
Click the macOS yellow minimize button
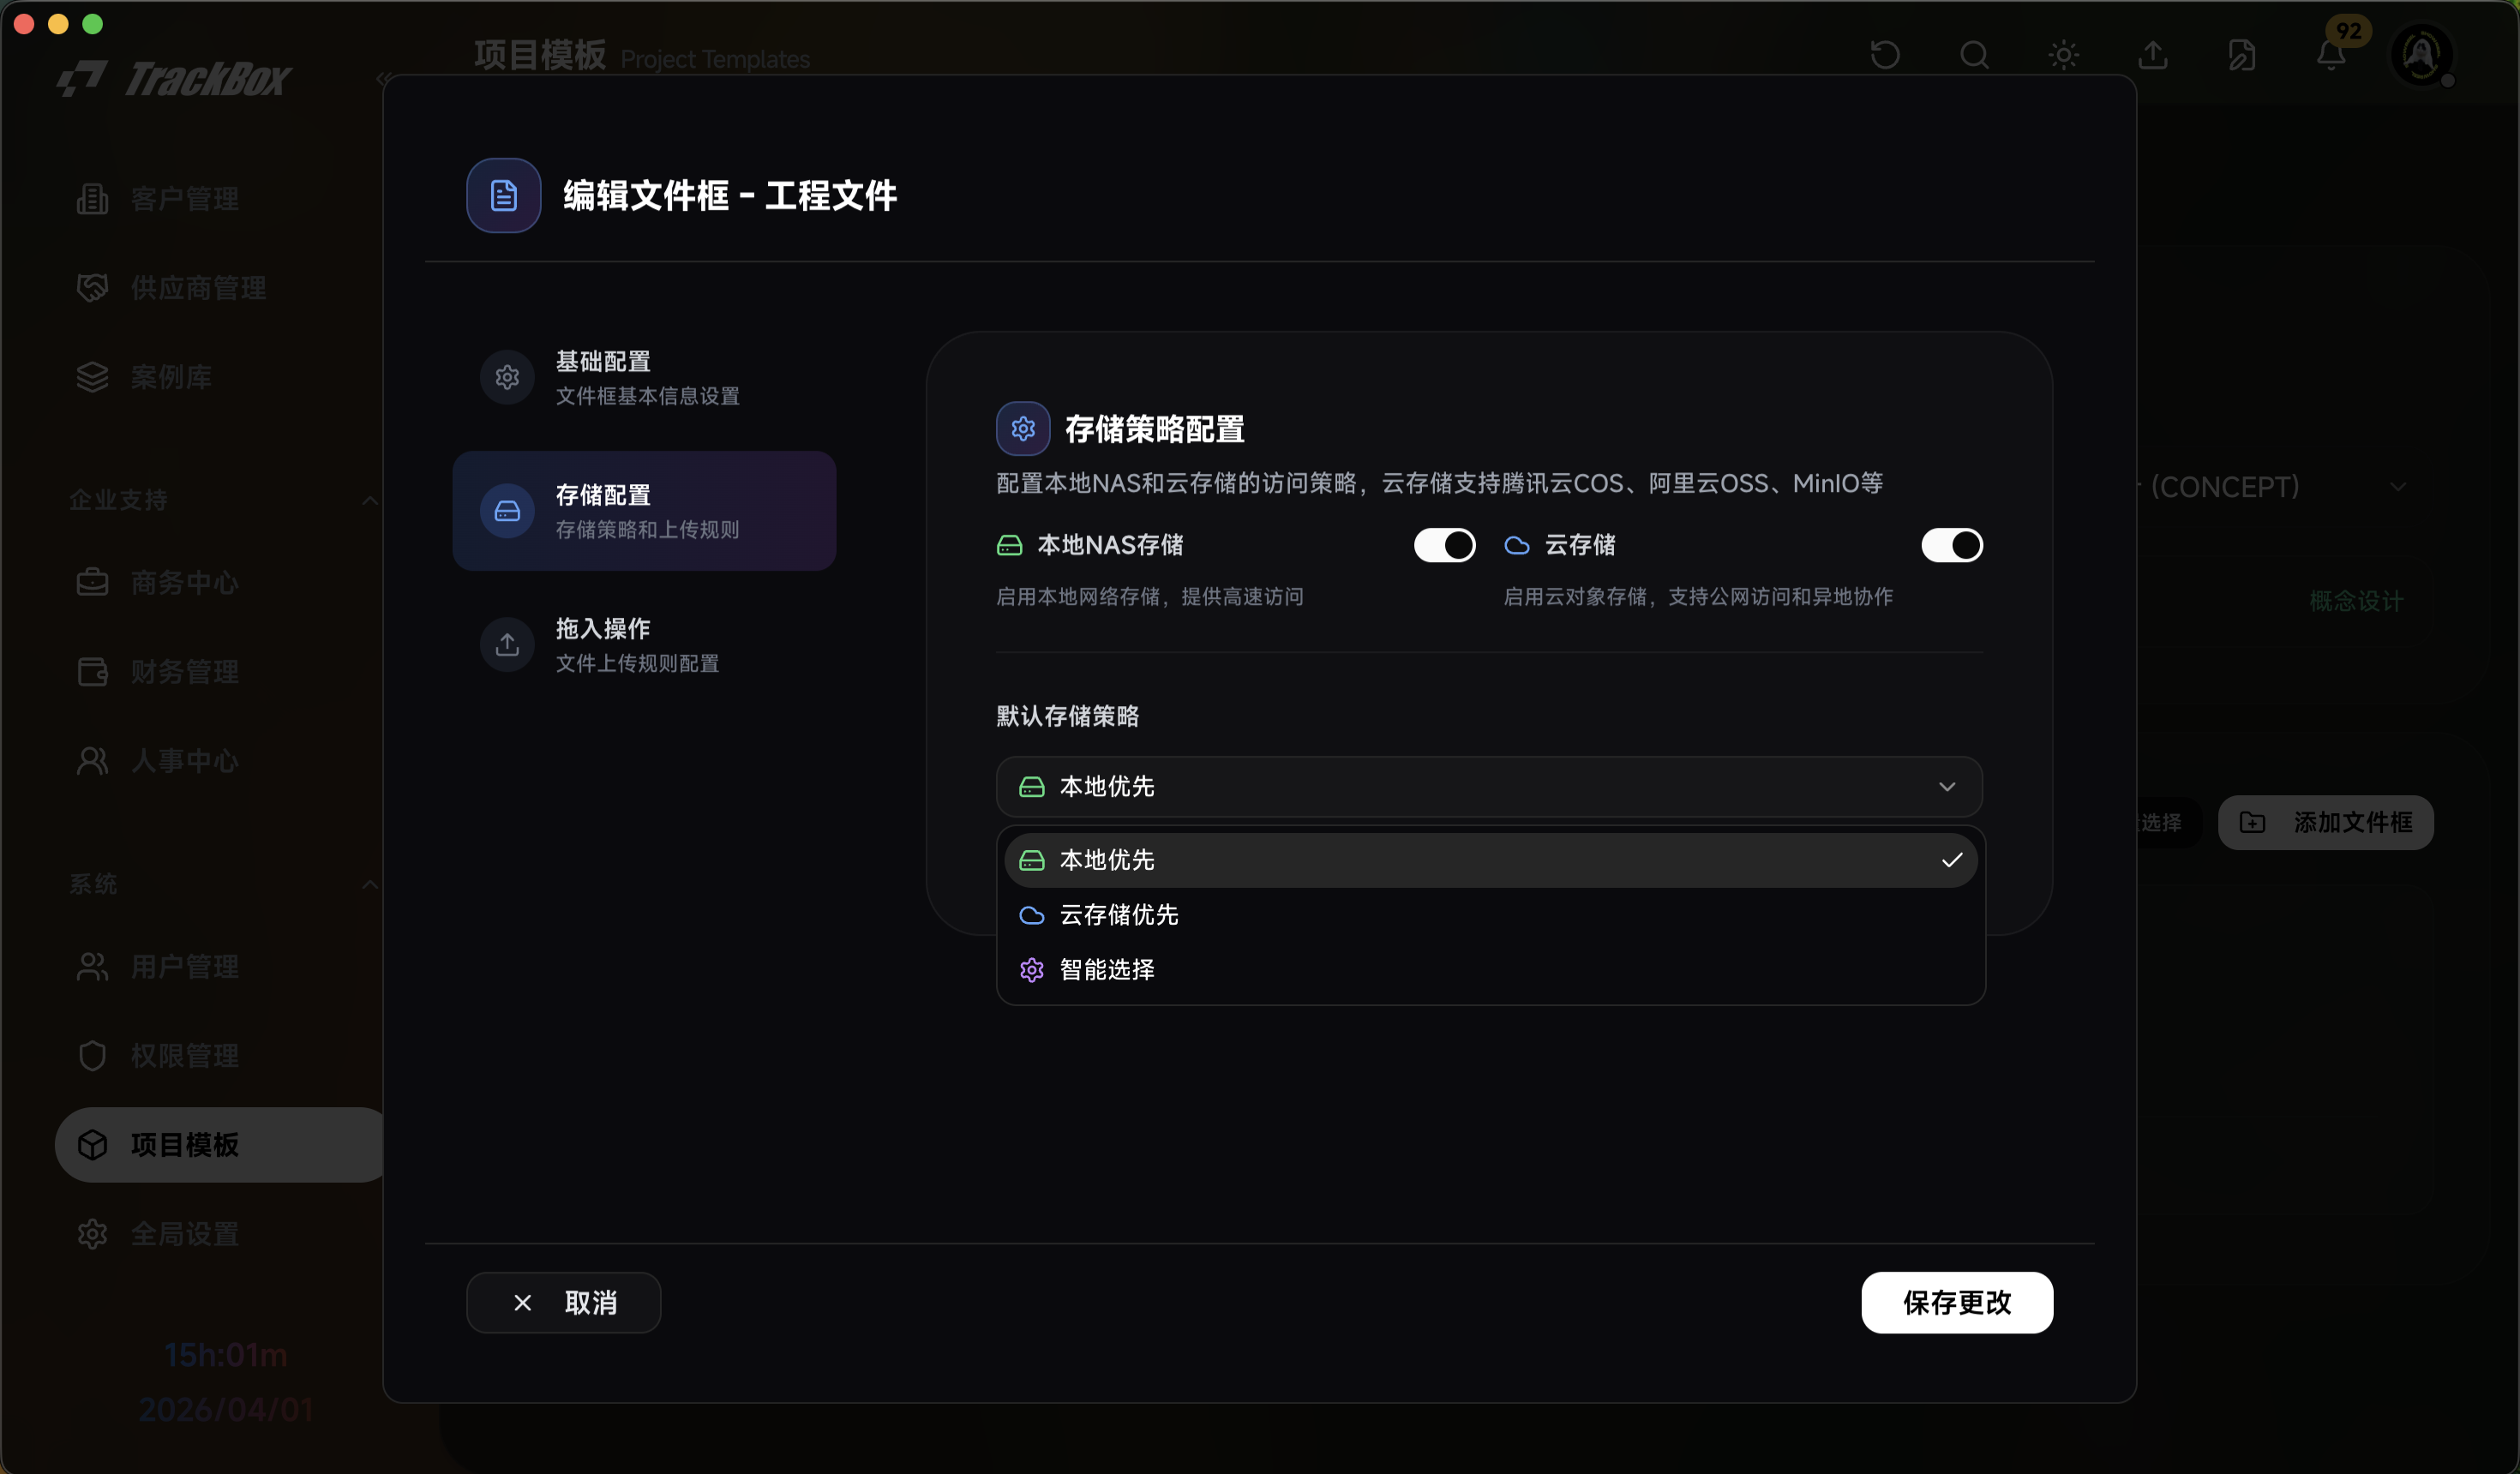(59, 24)
